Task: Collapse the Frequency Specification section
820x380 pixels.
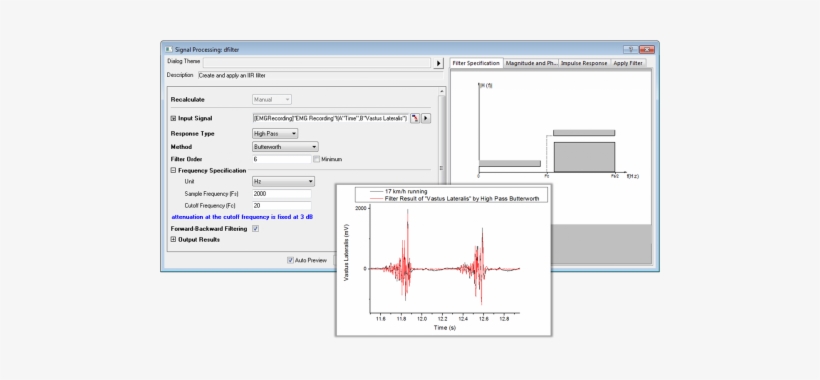Action: coord(174,170)
